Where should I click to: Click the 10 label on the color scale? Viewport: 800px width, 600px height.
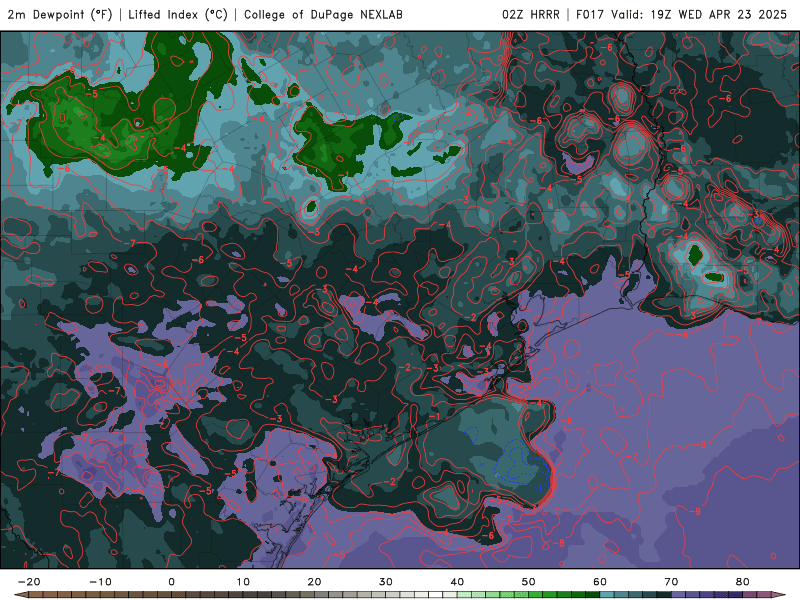243,582
